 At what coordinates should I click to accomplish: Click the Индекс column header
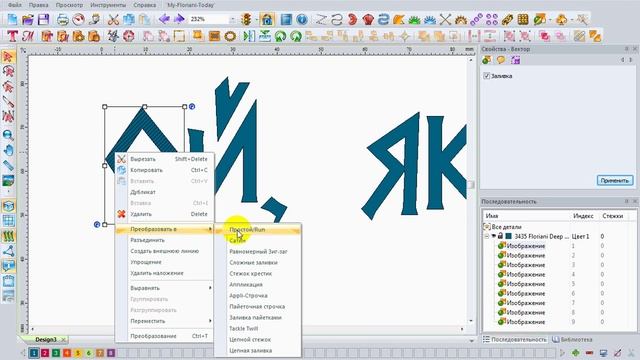click(x=583, y=216)
